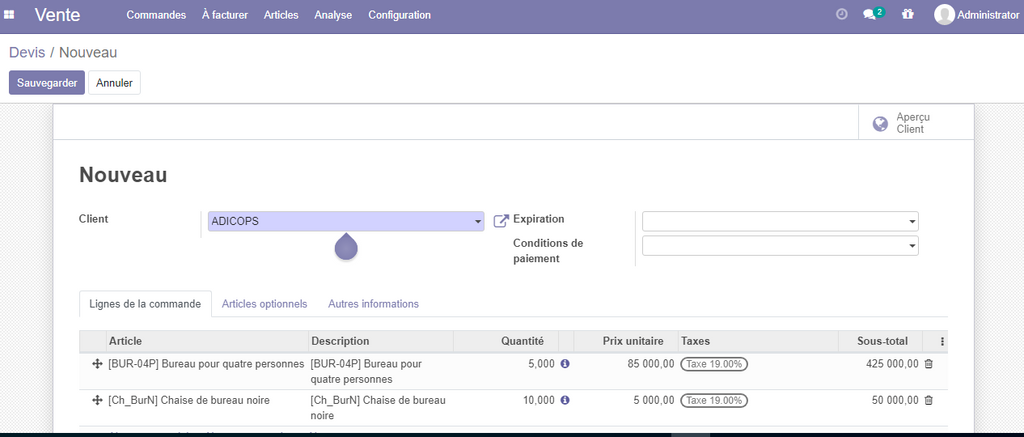
Task: Click the gift icon in top bar
Action: 908,15
